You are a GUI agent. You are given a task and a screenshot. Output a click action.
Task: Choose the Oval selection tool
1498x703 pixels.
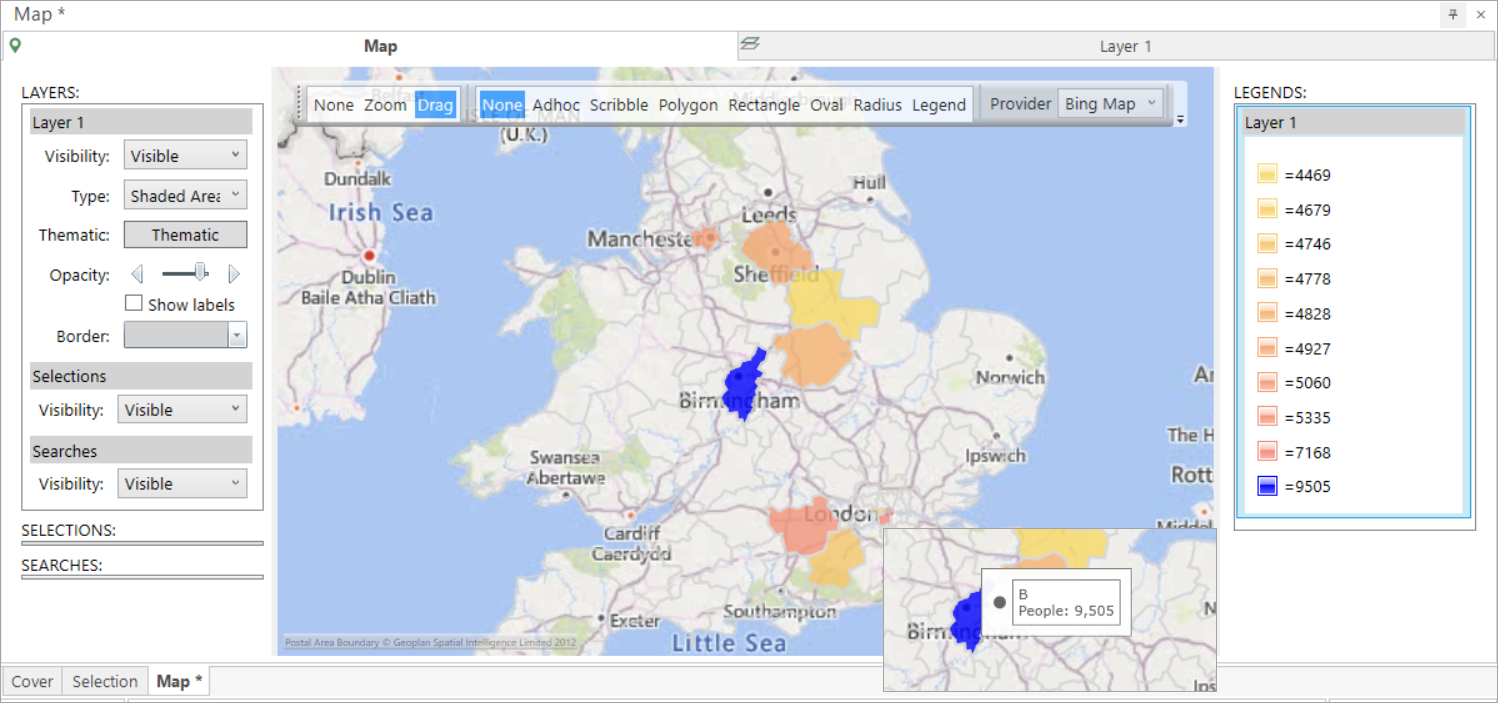(x=827, y=105)
